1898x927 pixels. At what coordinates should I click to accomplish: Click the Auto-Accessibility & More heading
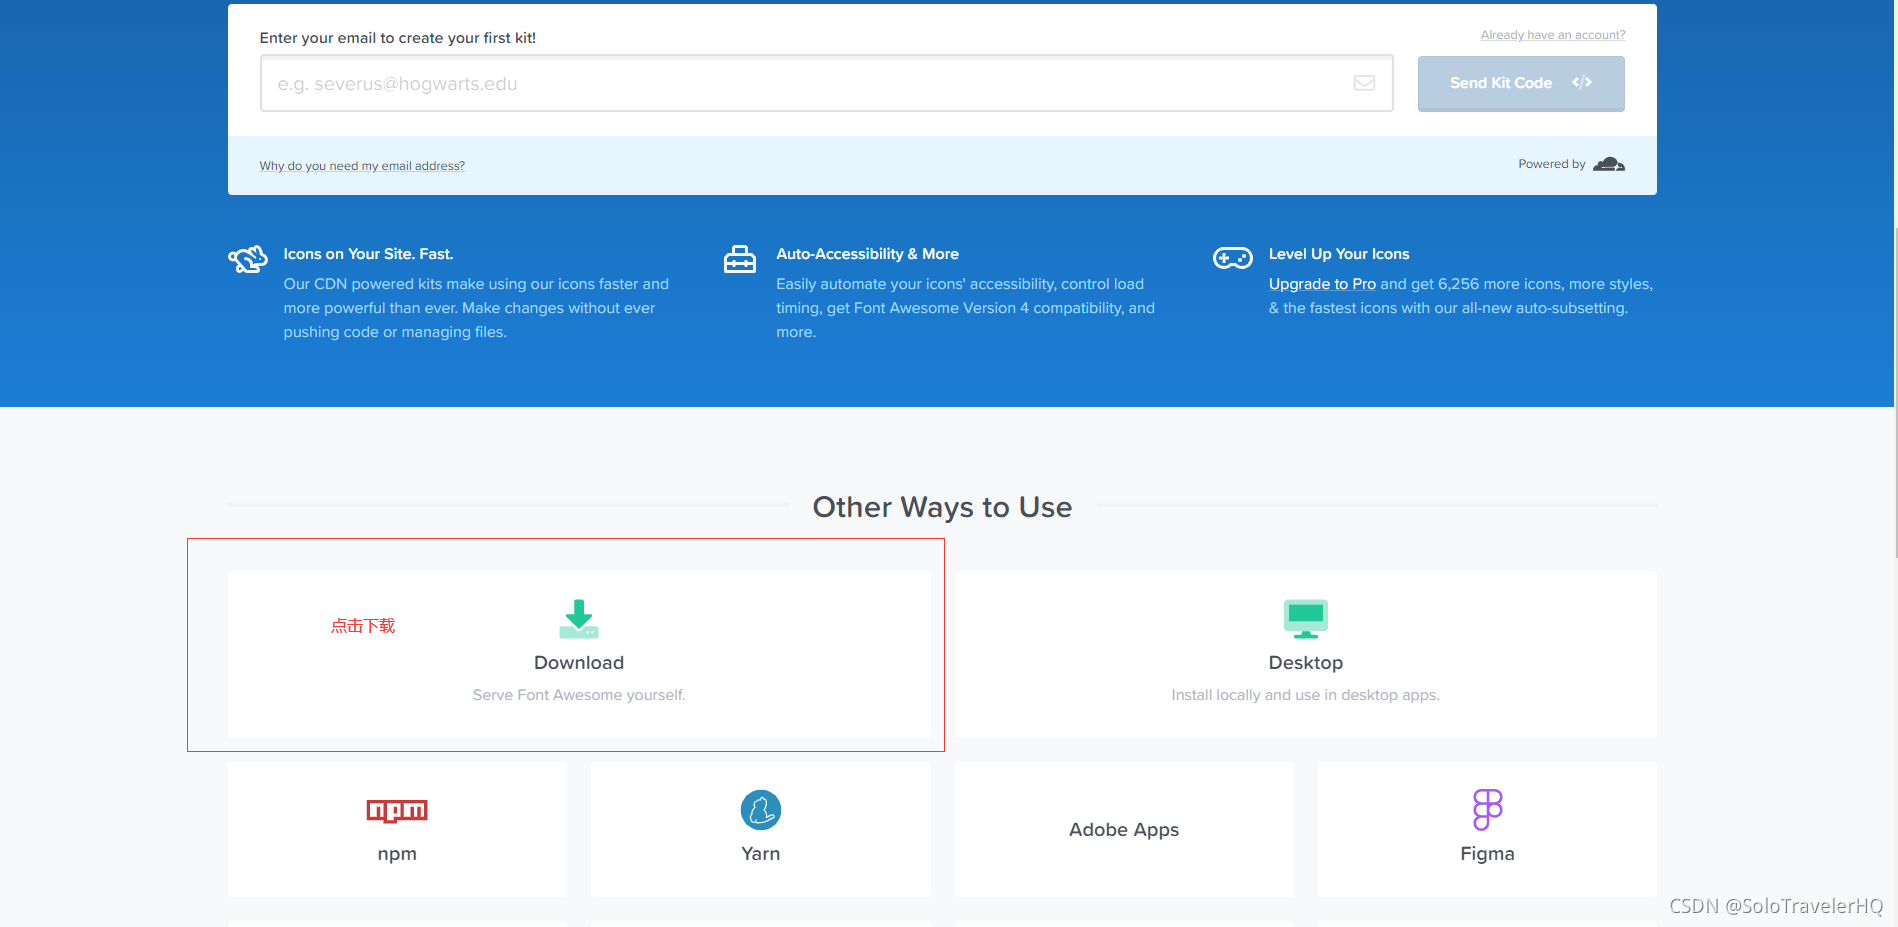coord(867,254)
